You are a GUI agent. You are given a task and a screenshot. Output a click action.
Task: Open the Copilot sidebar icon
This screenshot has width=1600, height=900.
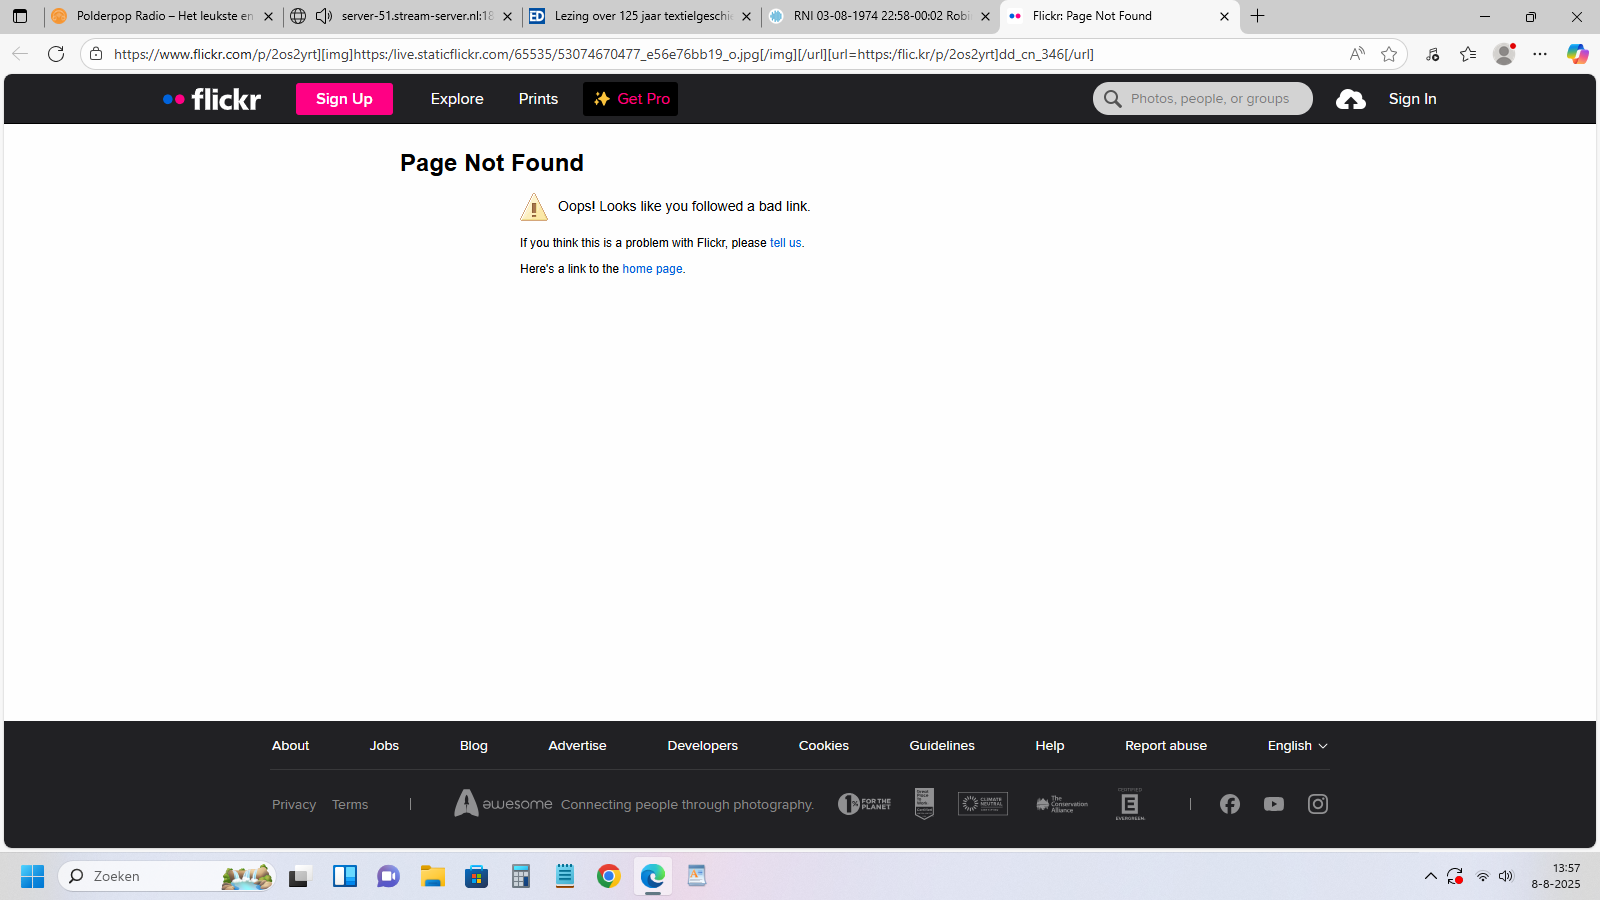pos(1577,54)
